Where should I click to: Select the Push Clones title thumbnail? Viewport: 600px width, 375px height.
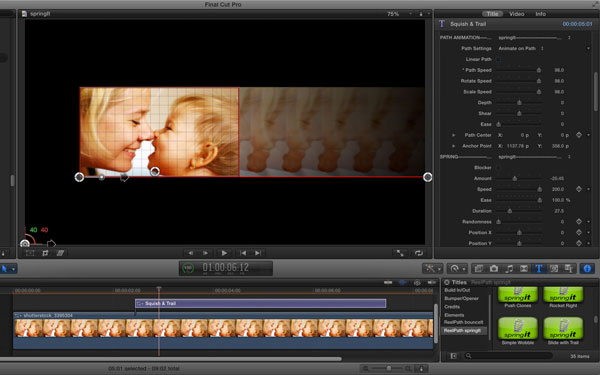tap(517, 295)
